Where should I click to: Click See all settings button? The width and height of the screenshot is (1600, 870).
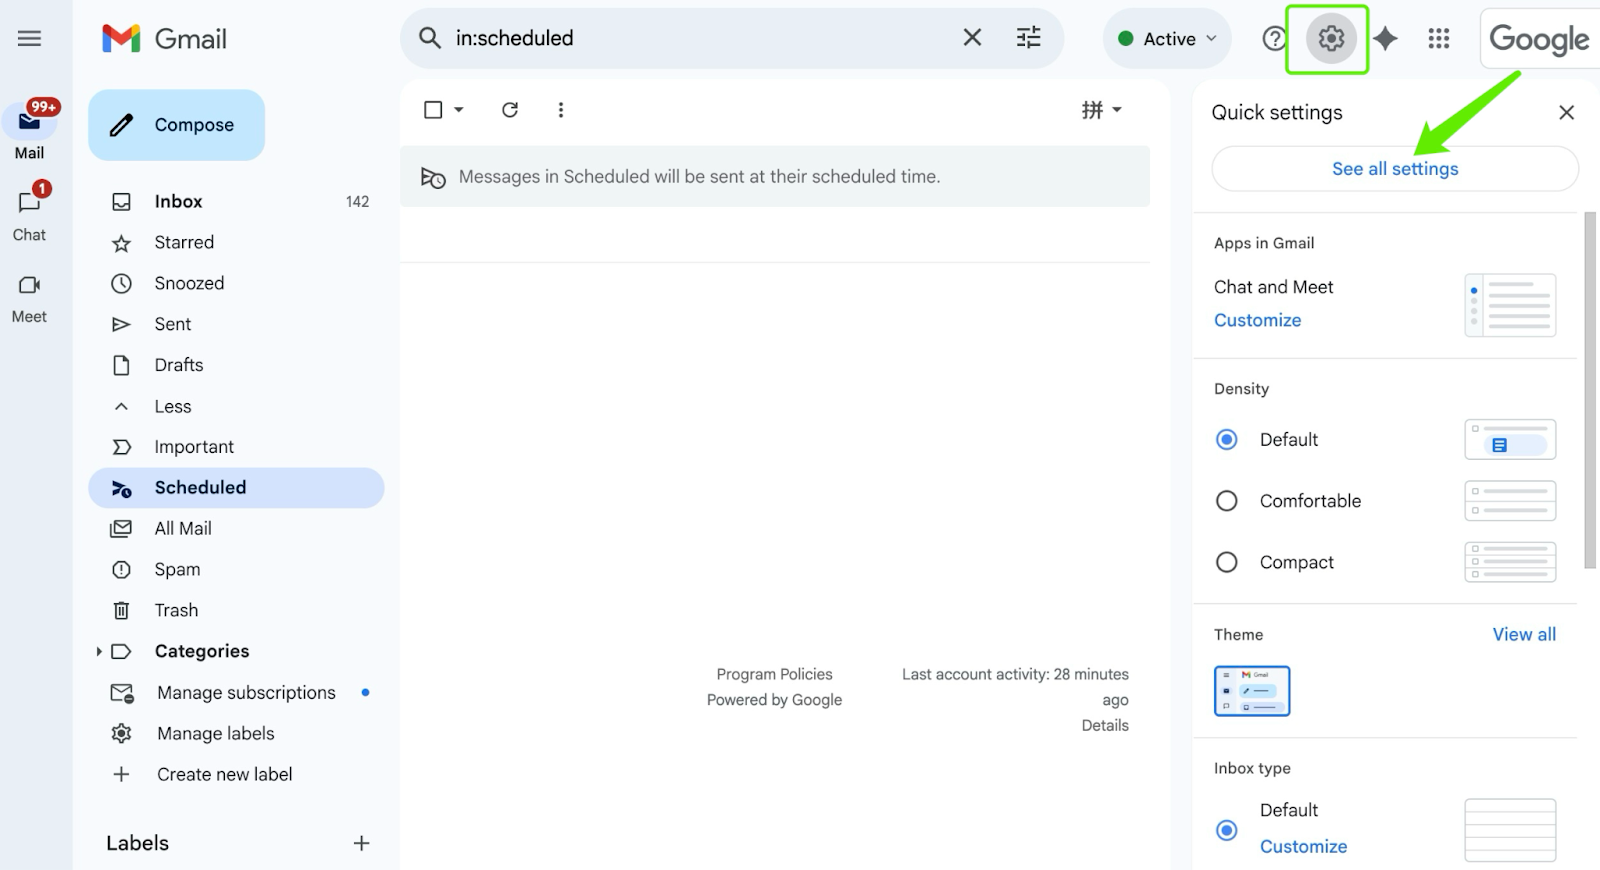point(1395,169)
